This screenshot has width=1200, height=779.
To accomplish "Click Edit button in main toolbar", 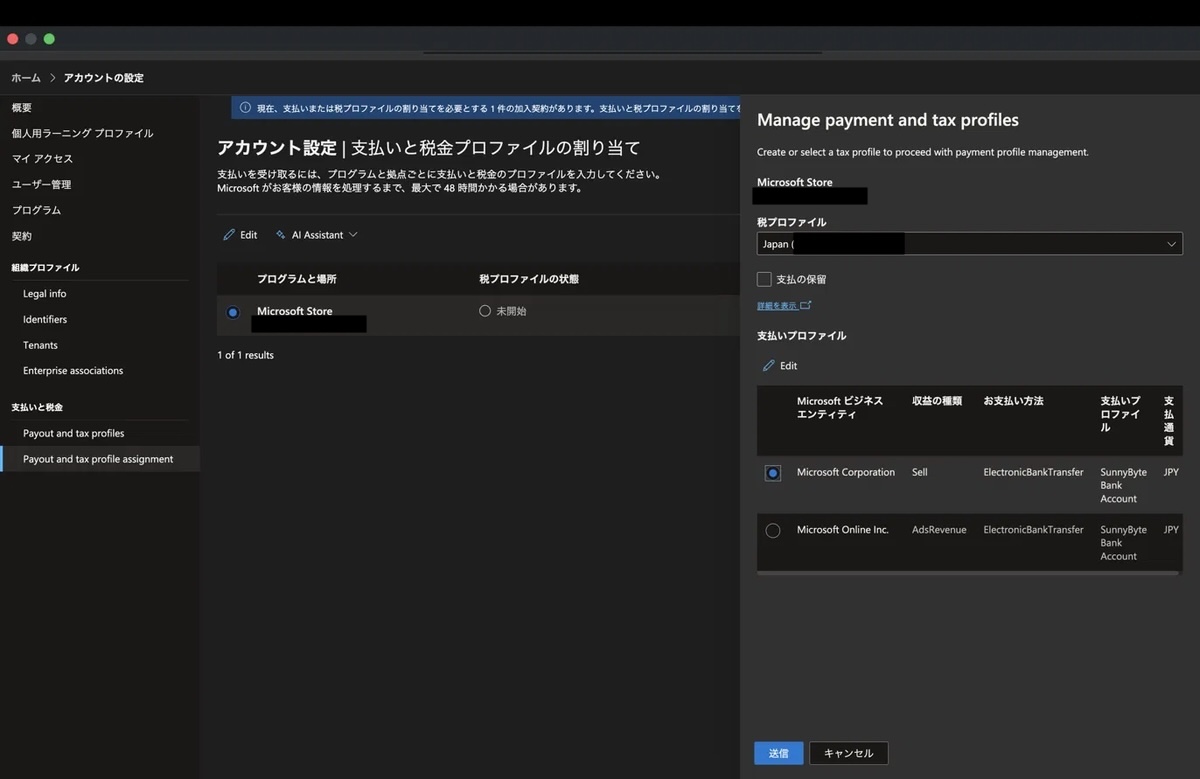I will click(240, 235).
